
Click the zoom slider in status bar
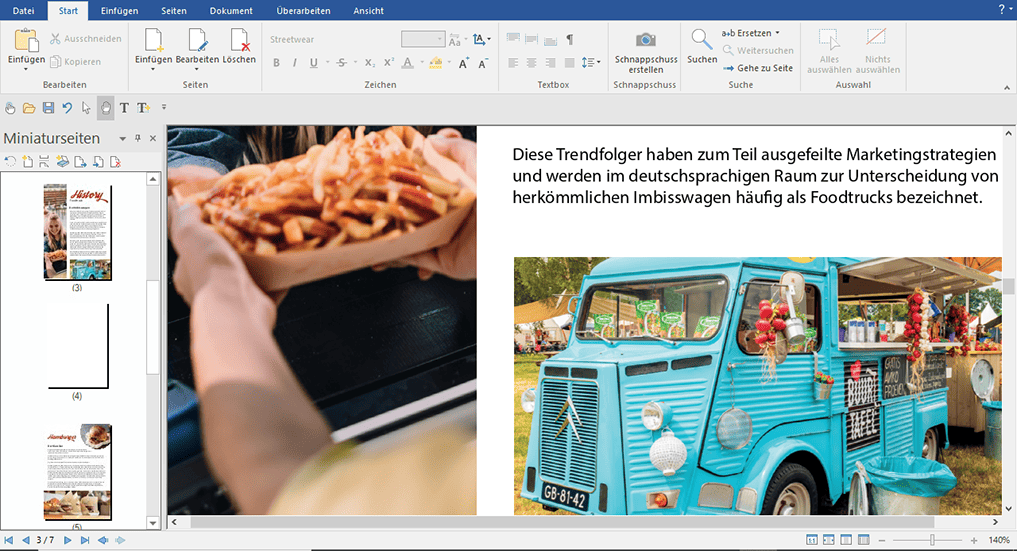pyautogui.click(x=932, y=540)
